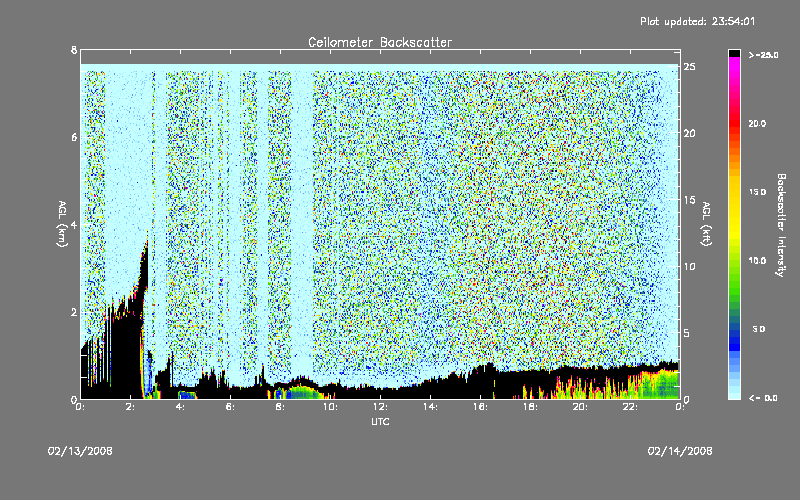The height and width of the screenshot is (500, 800).
Task: Select the '16:' hour tick on the UTC axis
Action: click(x=480, y=407)
